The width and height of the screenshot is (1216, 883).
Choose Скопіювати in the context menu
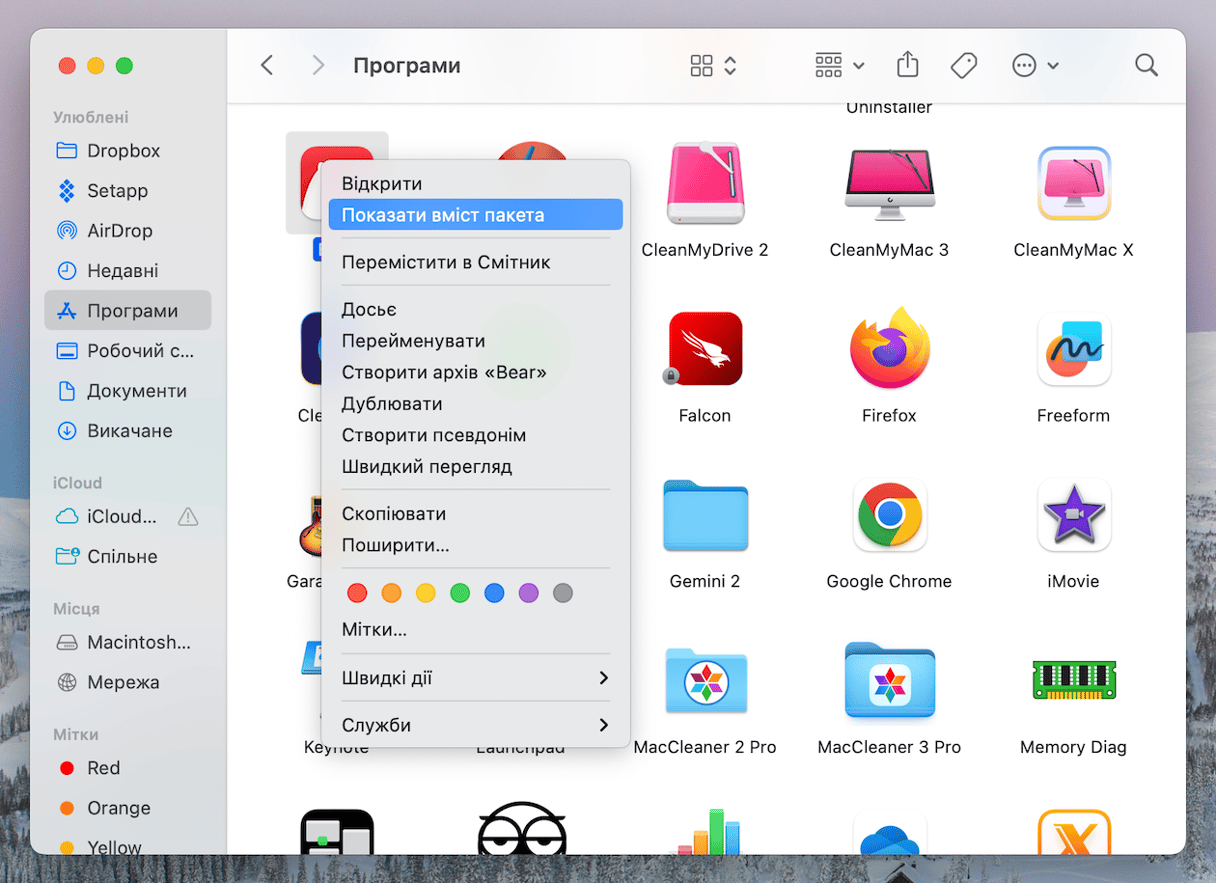tap(475, 514)
